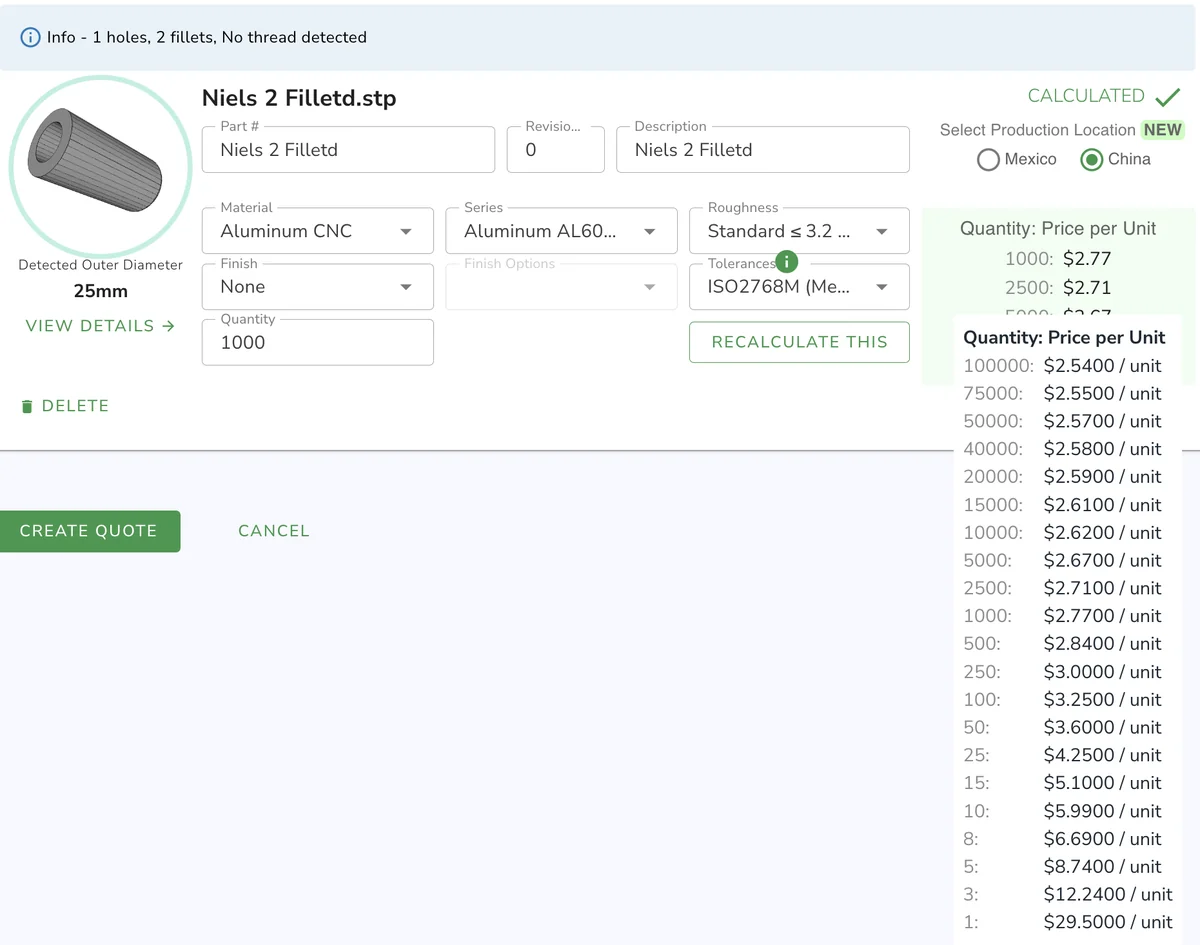Open the disabled Finish Options dropdown

pos(561,287)
